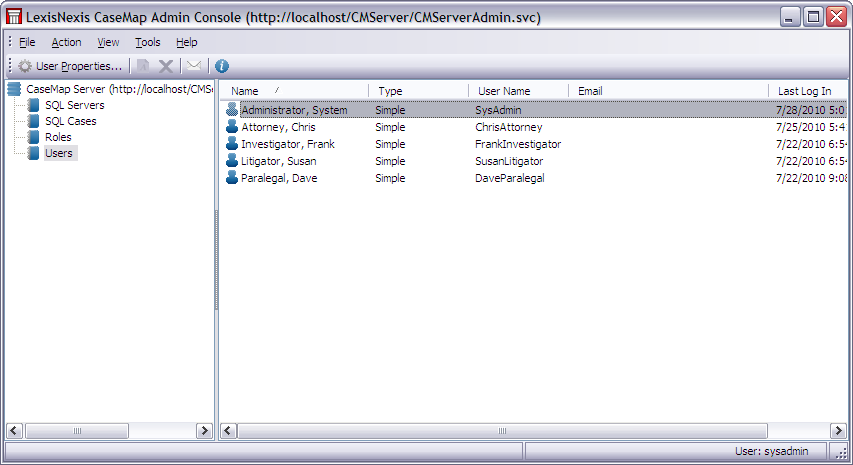Open the Help menu
The height and width of the screenshot is (465, 853).
click(187, 42)
